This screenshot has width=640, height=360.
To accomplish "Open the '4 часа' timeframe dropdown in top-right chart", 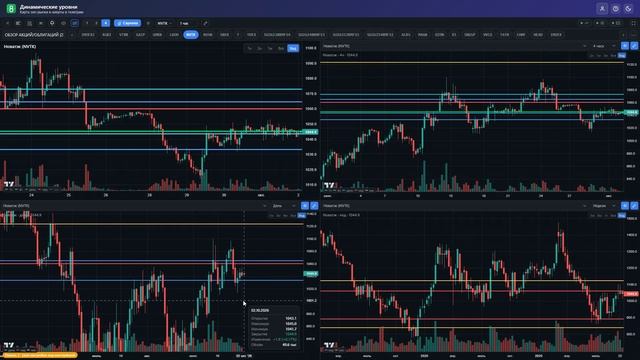I will (x=603, y=46).
